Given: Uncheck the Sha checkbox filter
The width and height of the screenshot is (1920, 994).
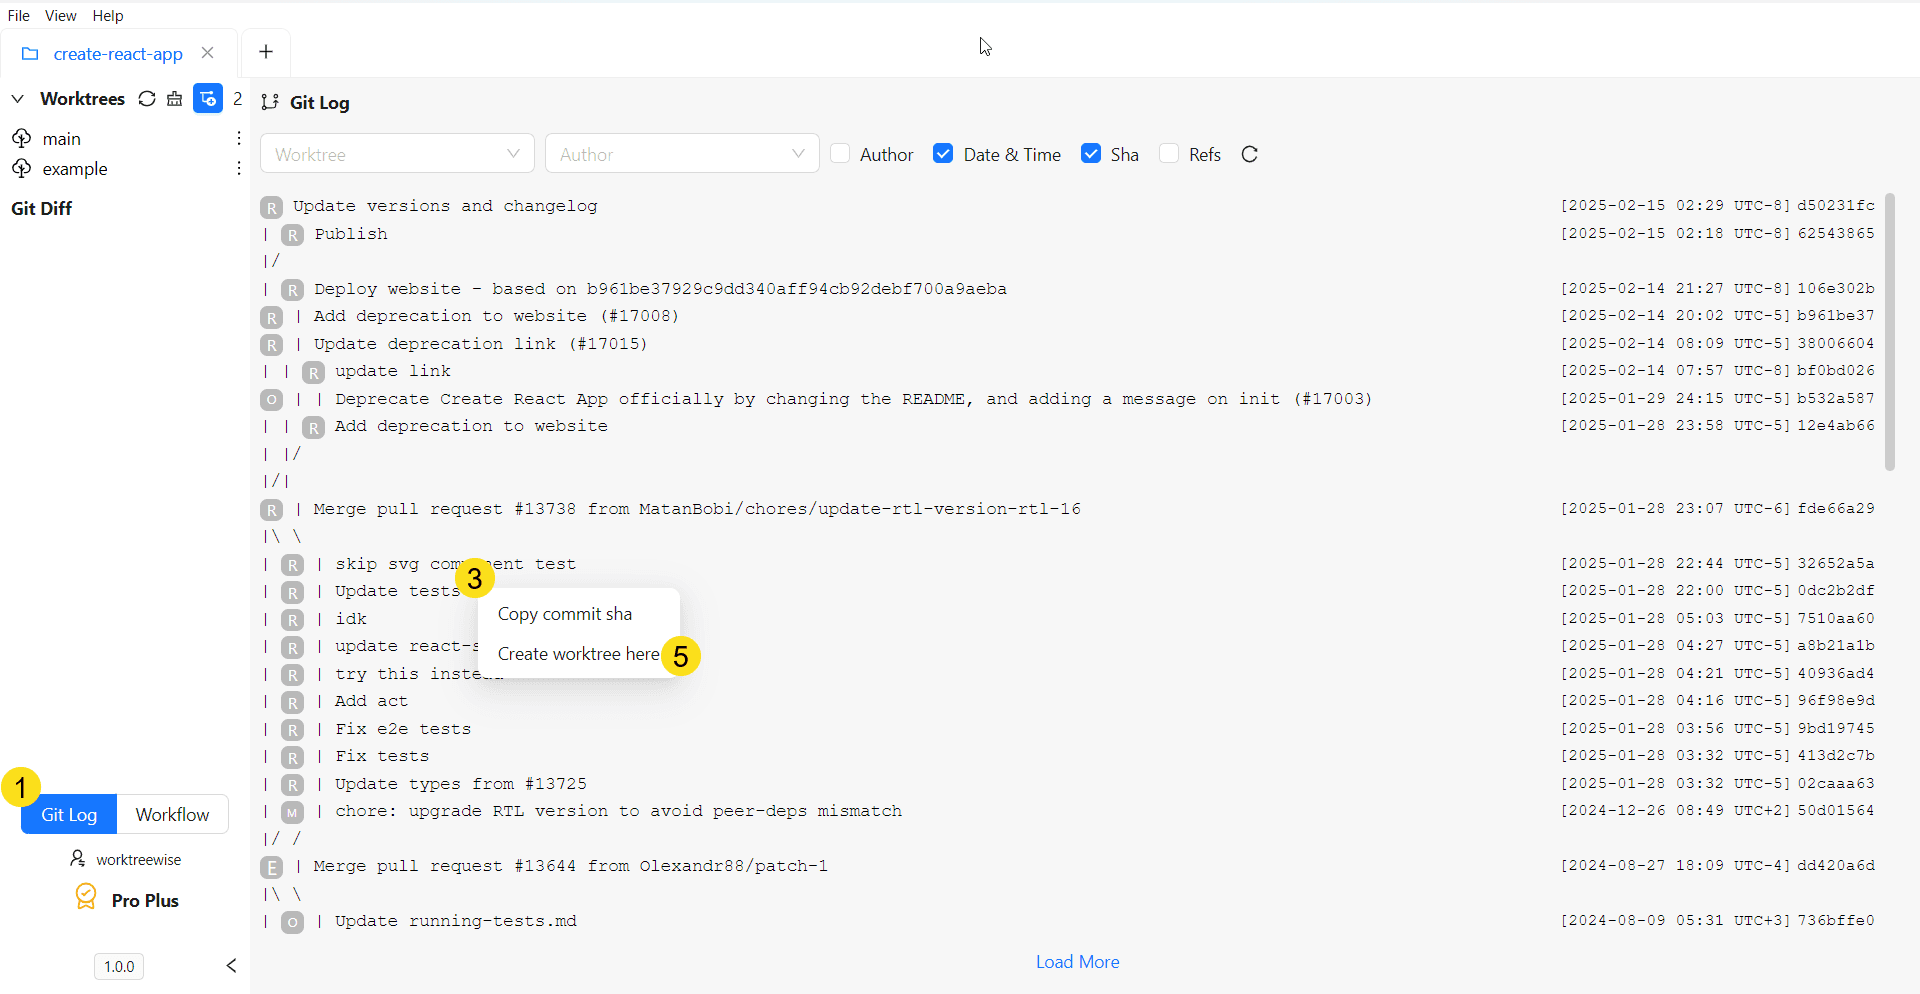Looking at the screenshot, I should click(1090, 153).
